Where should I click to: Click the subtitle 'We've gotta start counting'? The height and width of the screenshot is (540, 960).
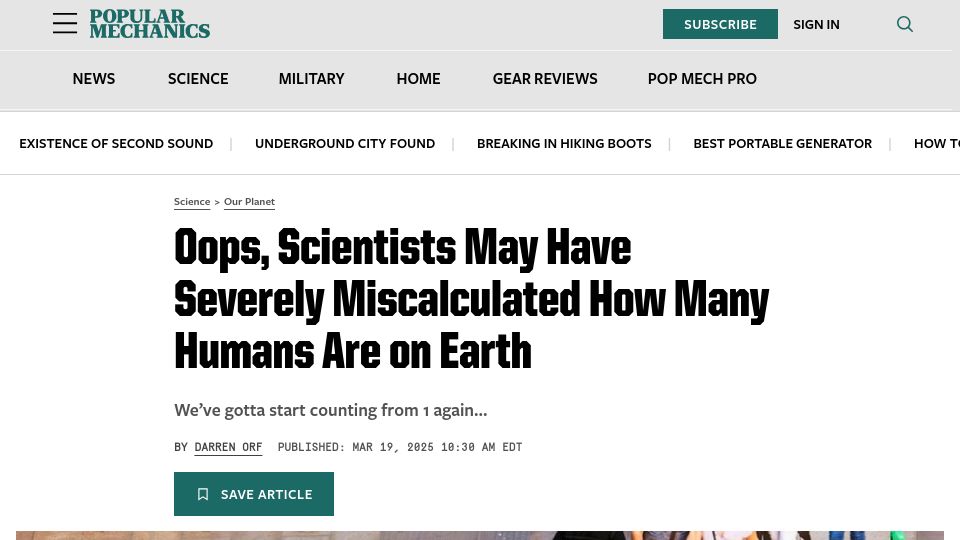331,410
